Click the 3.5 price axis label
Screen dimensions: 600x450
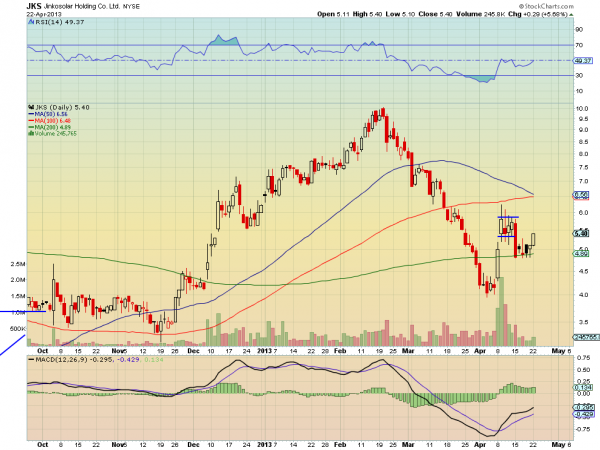click(583, 322)
